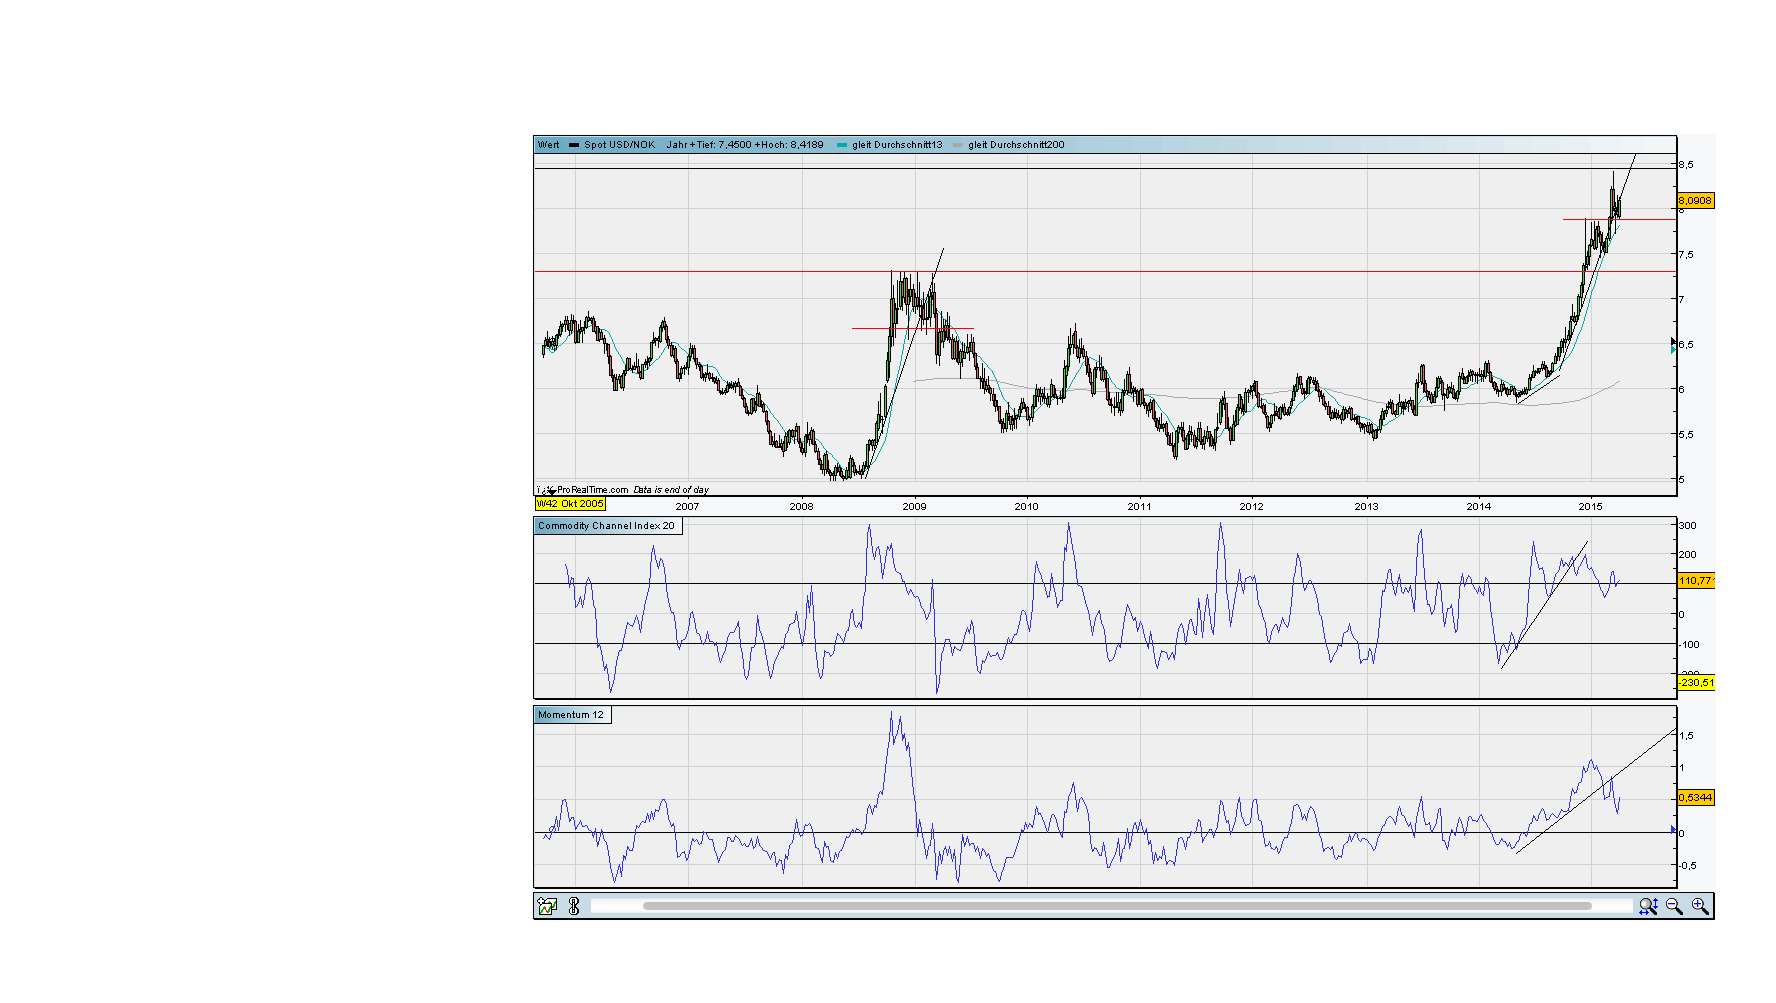1776x1003 pixels.
Task: Click the 'ProRealTime.com' source text
Action: (x=592, y=490)
